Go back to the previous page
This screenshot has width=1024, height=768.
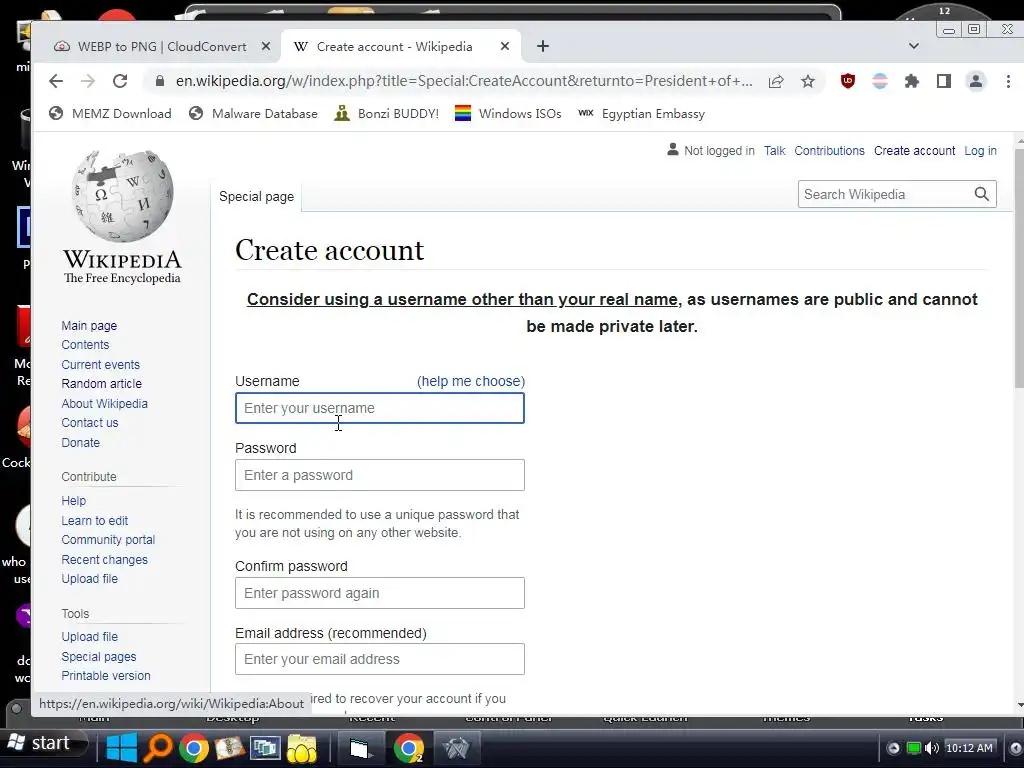point(56,81)
